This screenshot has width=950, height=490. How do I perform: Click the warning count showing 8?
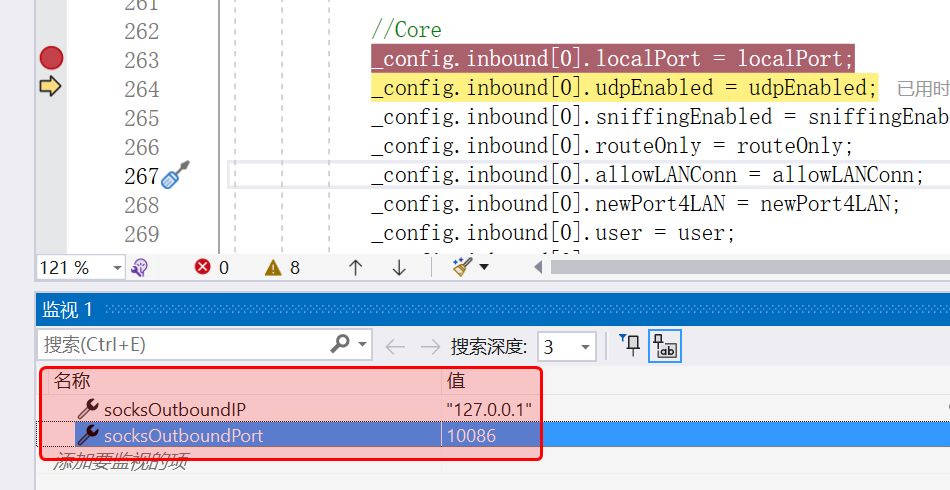(281, 267)
